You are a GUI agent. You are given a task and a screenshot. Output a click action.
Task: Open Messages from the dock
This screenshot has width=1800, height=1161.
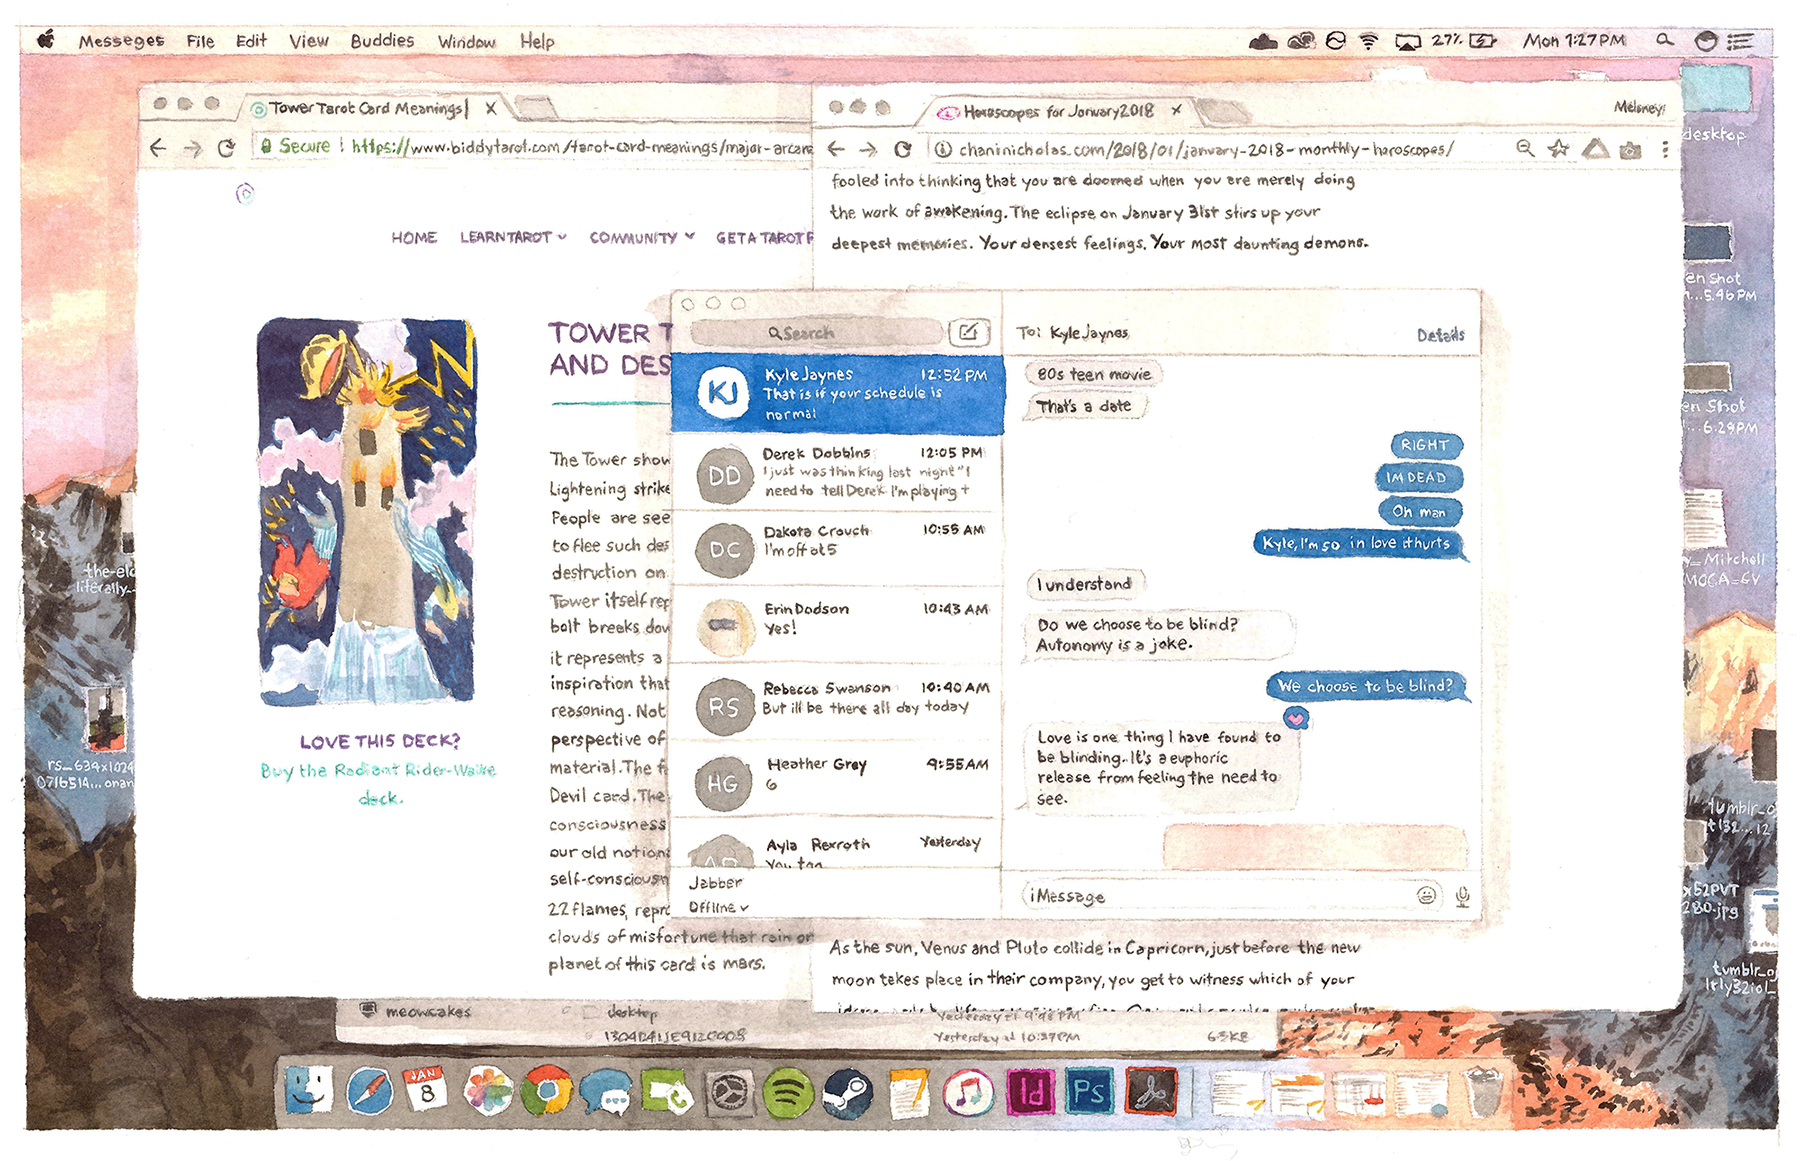(x=606, y=1092)
